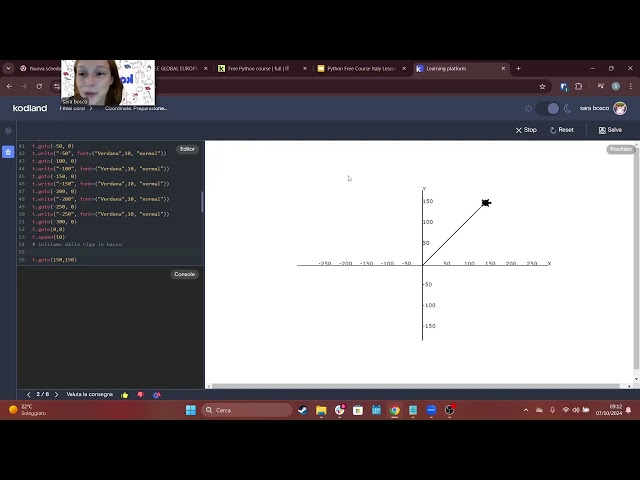Screen dimensions: 640x480
Task: Open Zoom from the taskbar
Action: [431, 410]
